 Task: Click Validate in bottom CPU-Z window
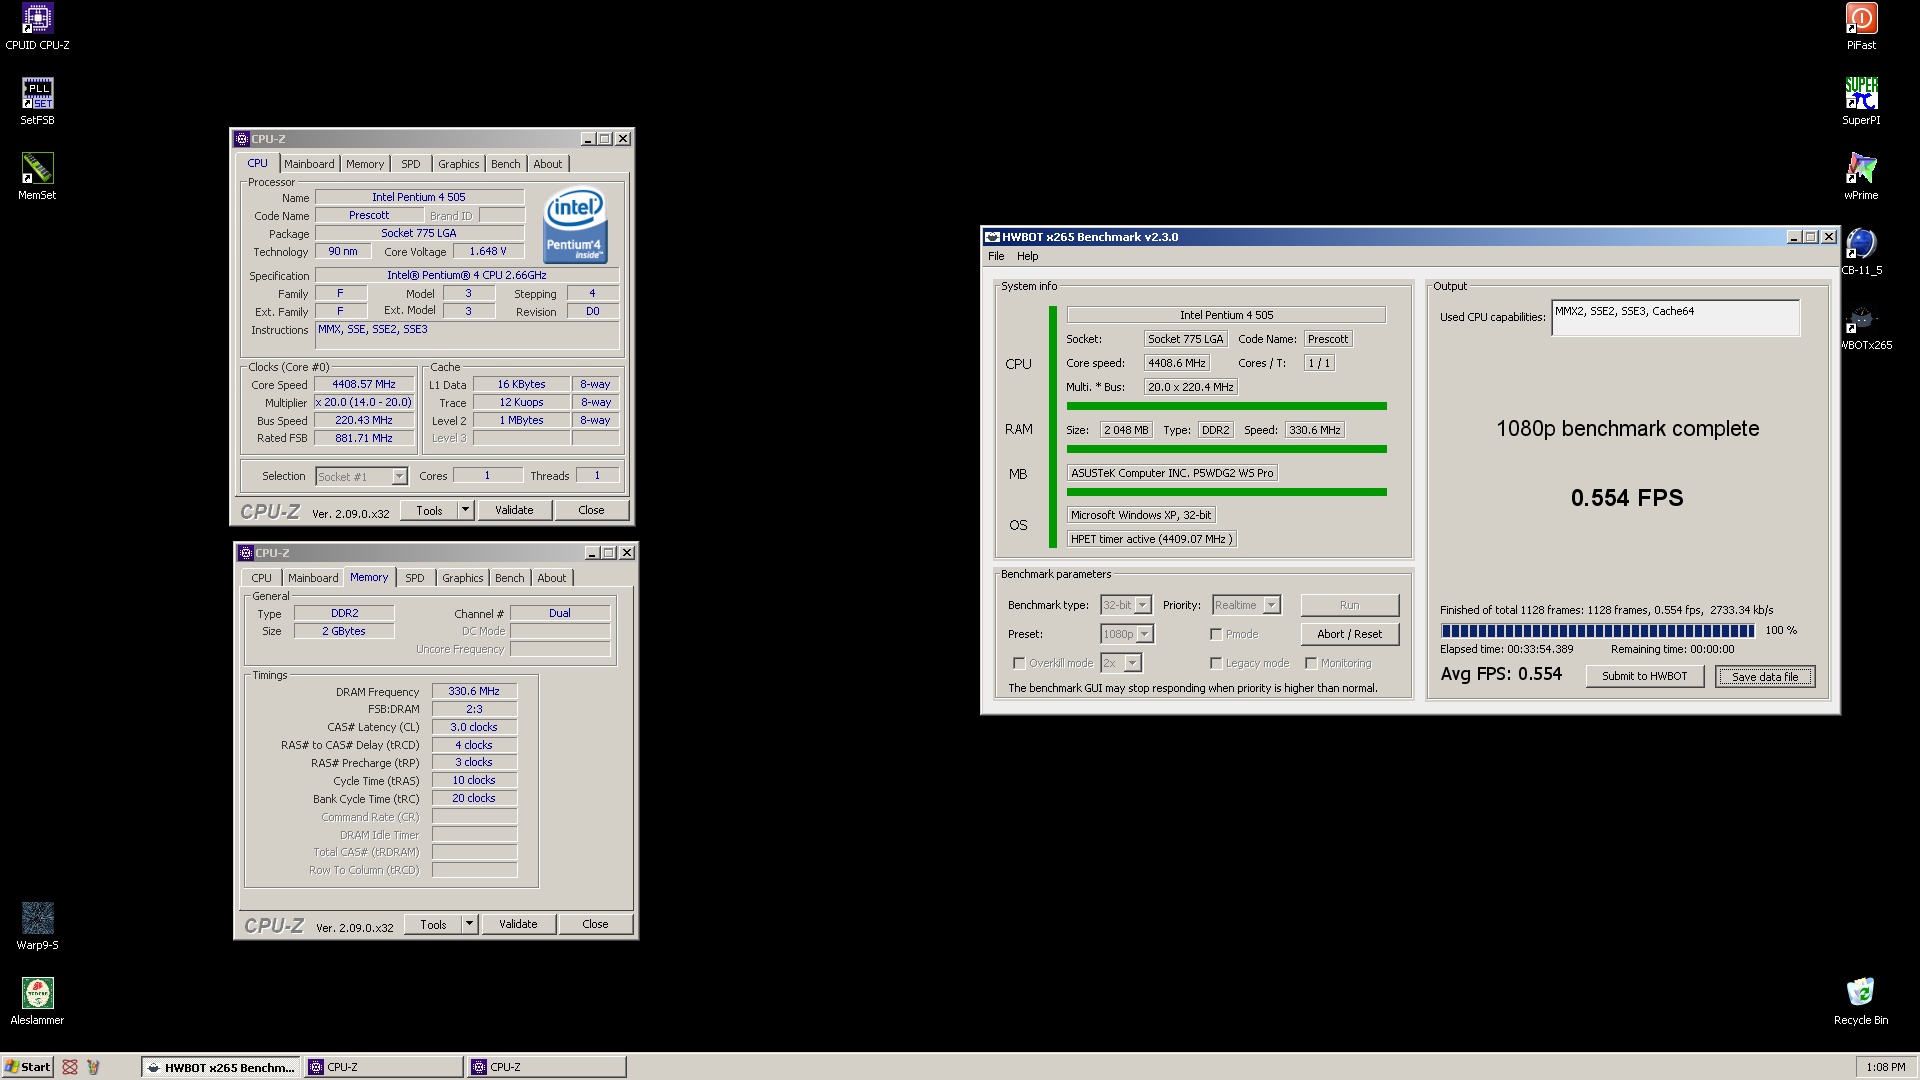(x=518, y=924)
